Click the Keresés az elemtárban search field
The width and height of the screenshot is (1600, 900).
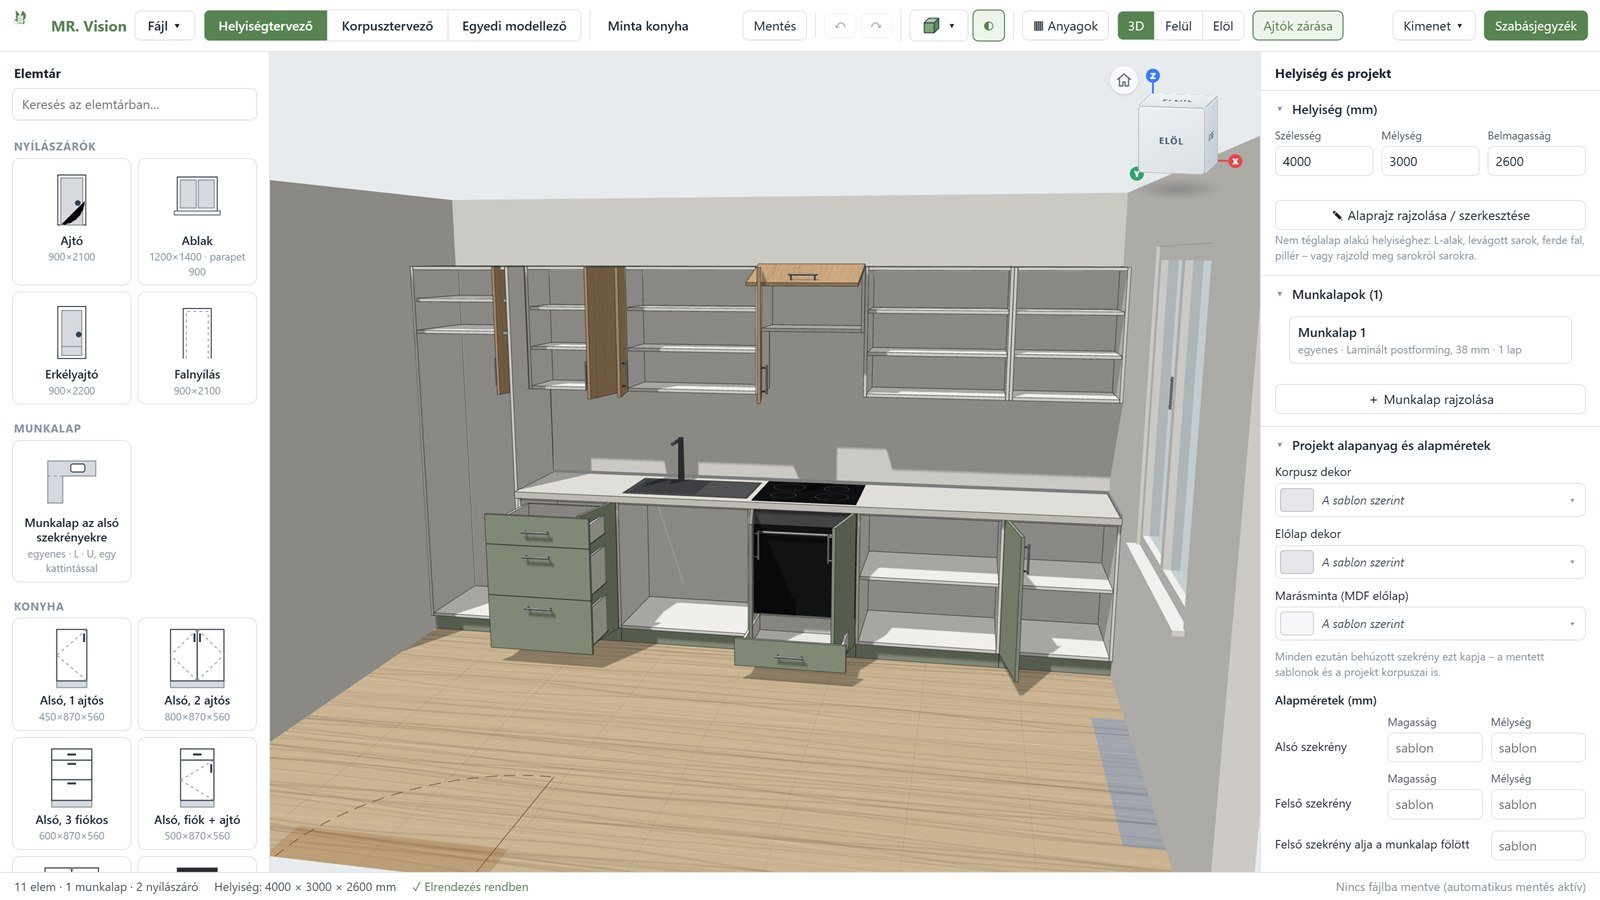[x=134, y=104]
